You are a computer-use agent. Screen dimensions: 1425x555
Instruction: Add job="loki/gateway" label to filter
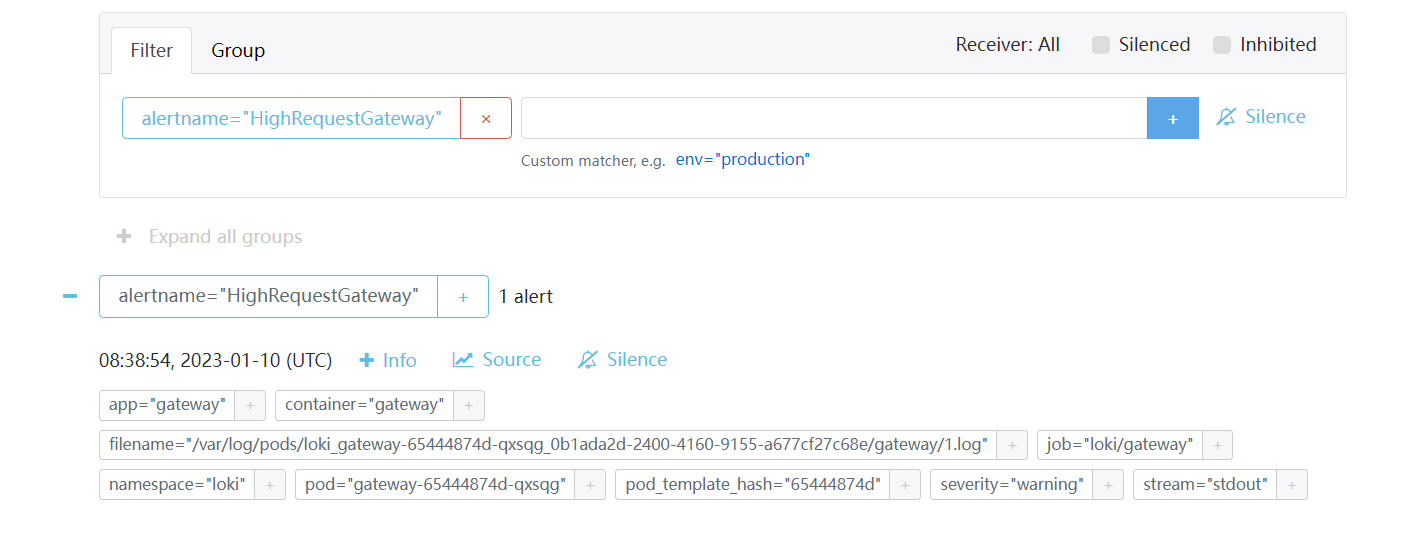click(1217, 445)
